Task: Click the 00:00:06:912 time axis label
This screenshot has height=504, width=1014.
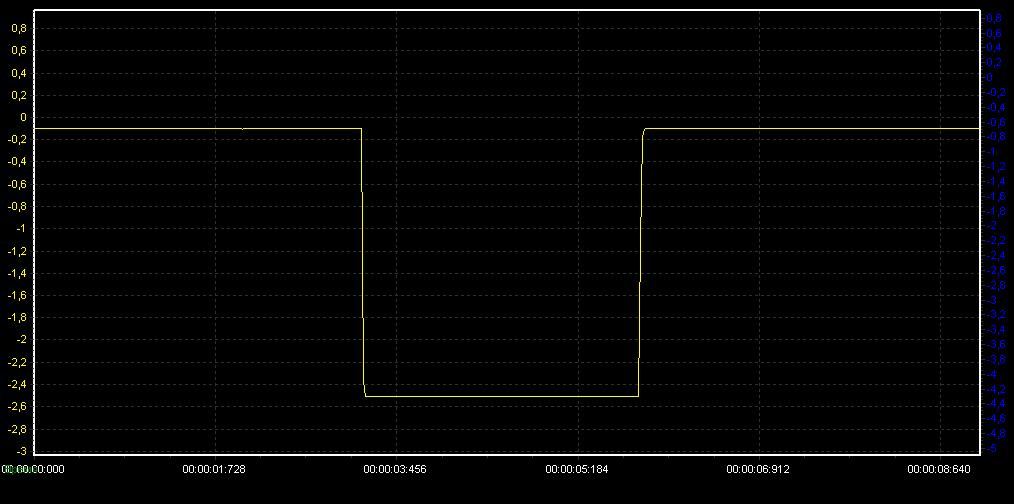Action: [757, 468]
